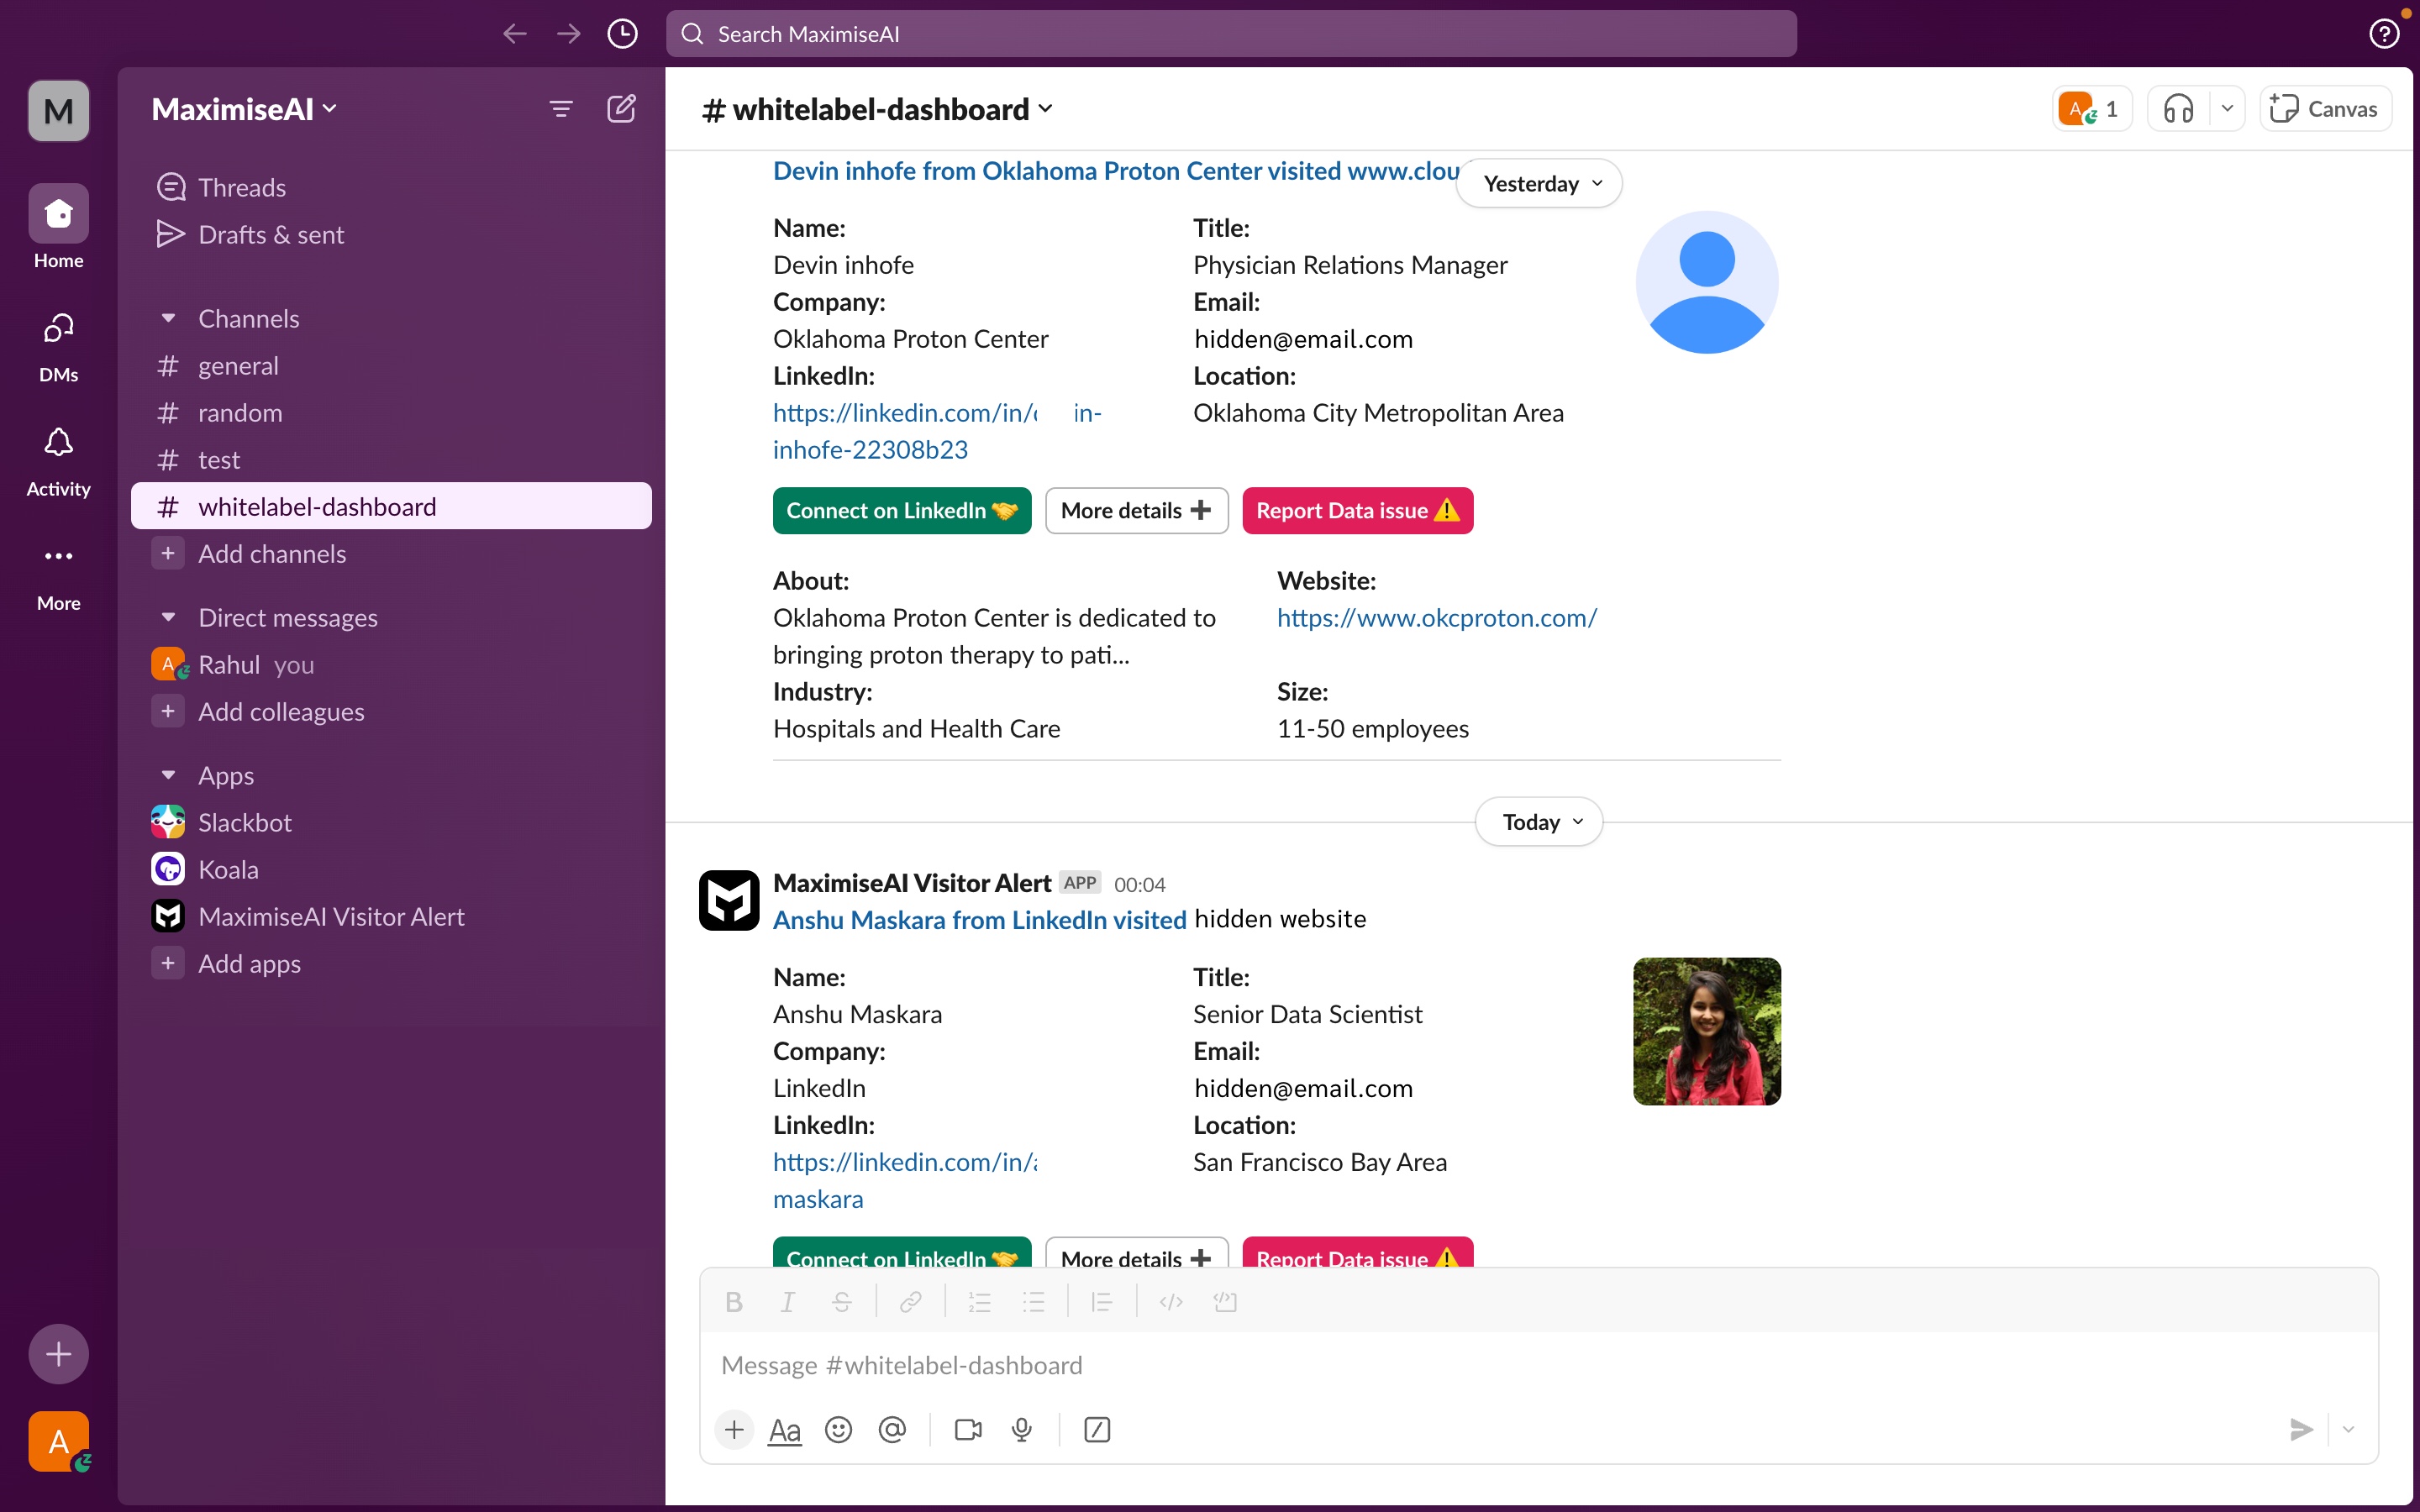Click the MaximiseAI workspace M tile

(x=58, y=110)
